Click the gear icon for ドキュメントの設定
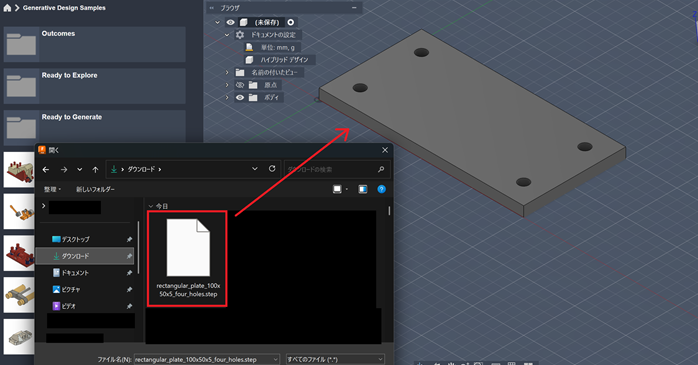698x365 pixels. pos(240,35)
